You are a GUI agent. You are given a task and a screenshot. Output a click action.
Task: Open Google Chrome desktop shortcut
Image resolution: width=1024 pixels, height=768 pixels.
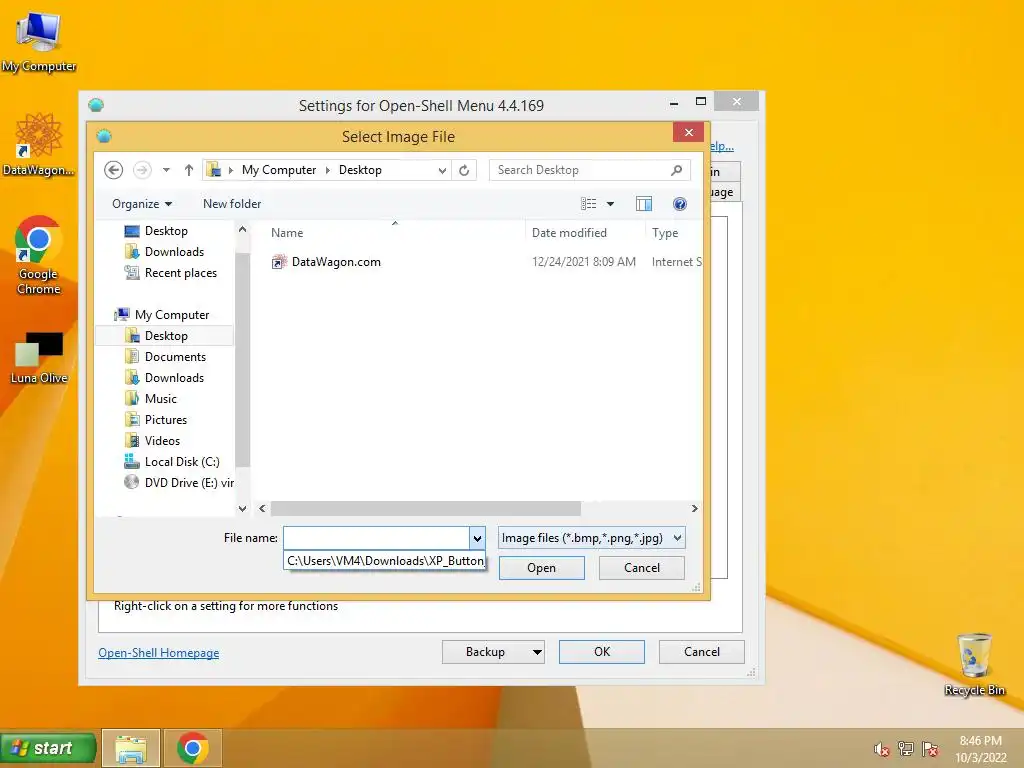click(x=39, y=255)
